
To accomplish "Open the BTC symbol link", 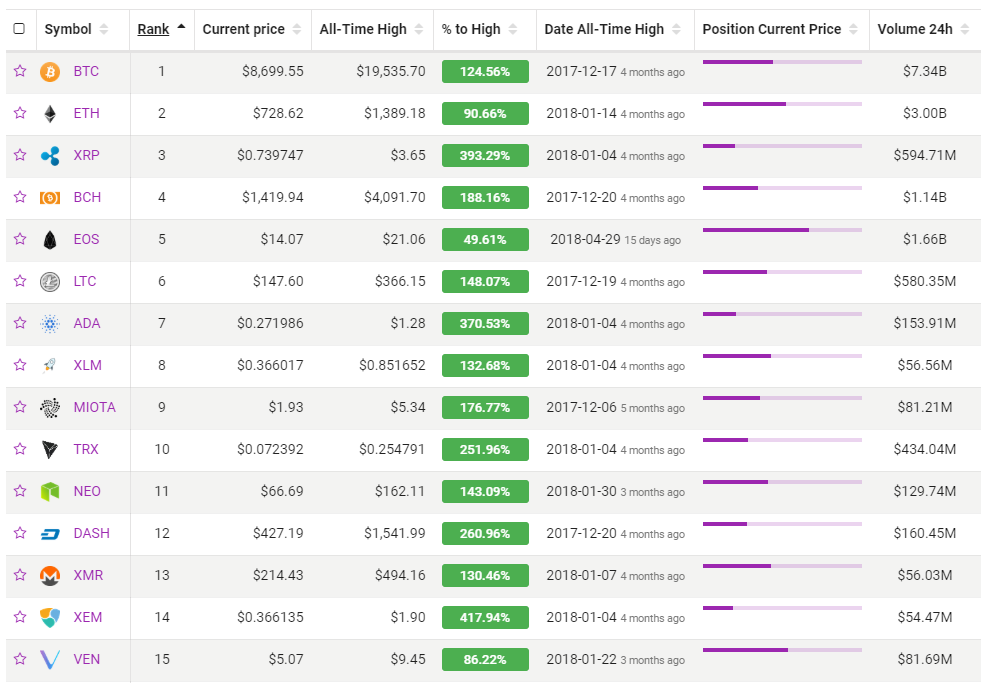I will (86, 72).
